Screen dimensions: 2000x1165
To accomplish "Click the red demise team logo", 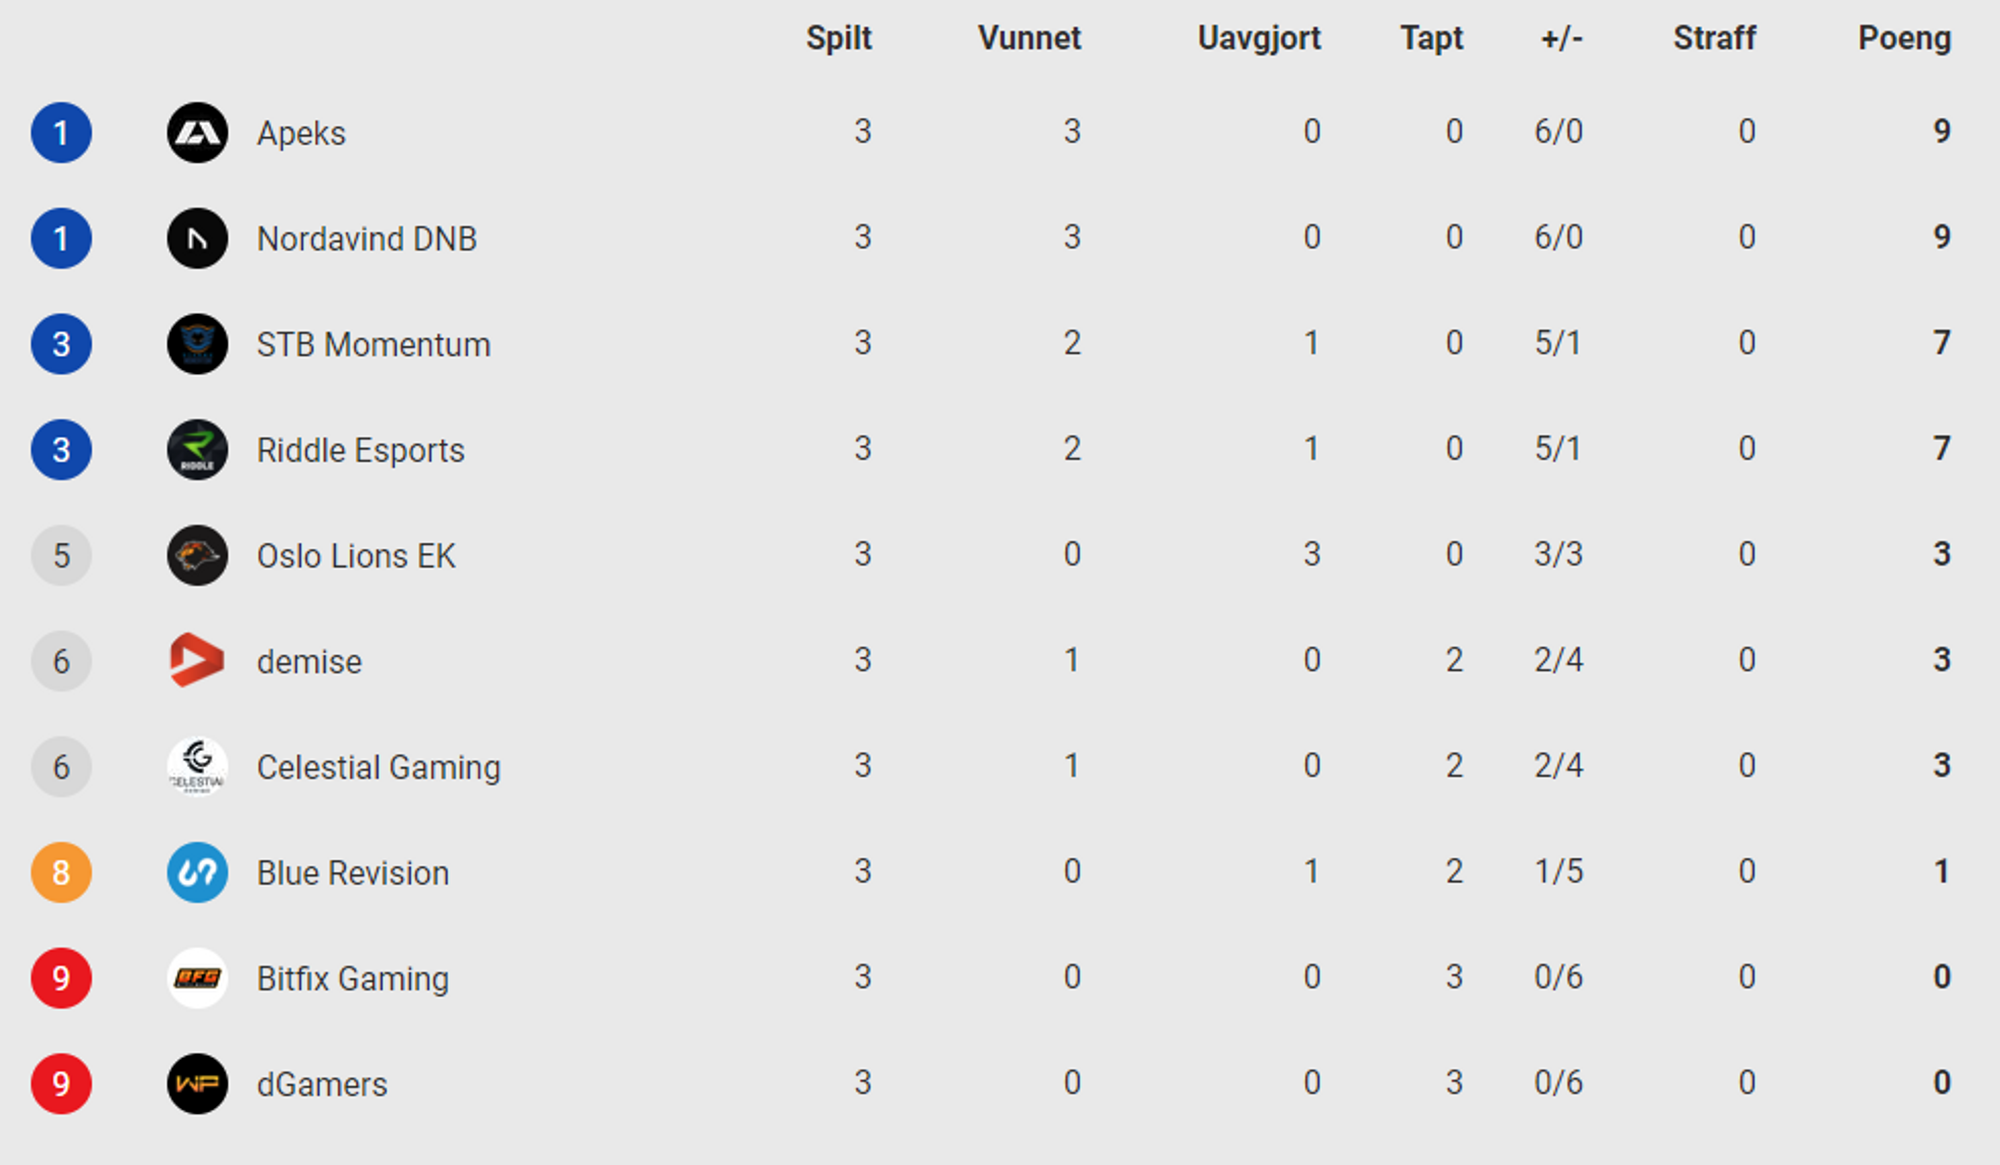I will pyautogui.click(x=197, y=661).
